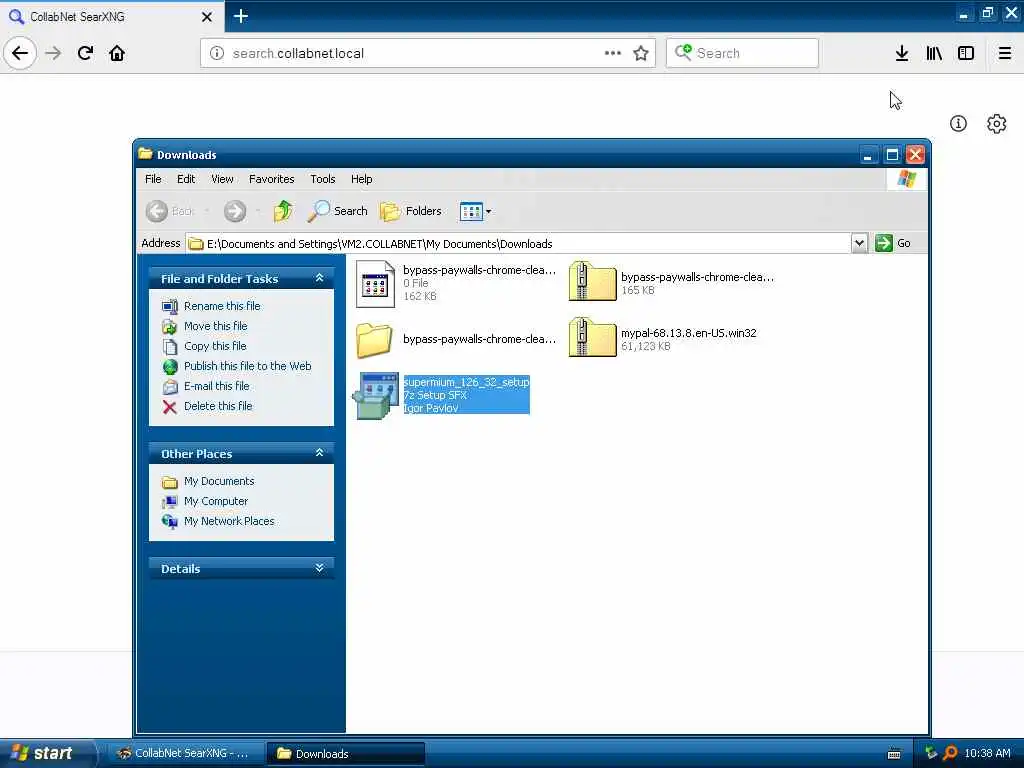Open the File menu in Downloads

153,179
